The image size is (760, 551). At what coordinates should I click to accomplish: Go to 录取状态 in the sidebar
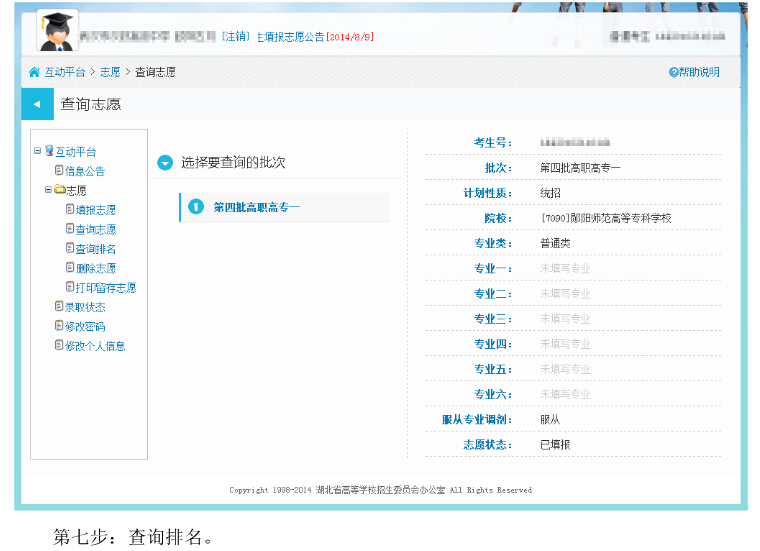tap(85, 307)
